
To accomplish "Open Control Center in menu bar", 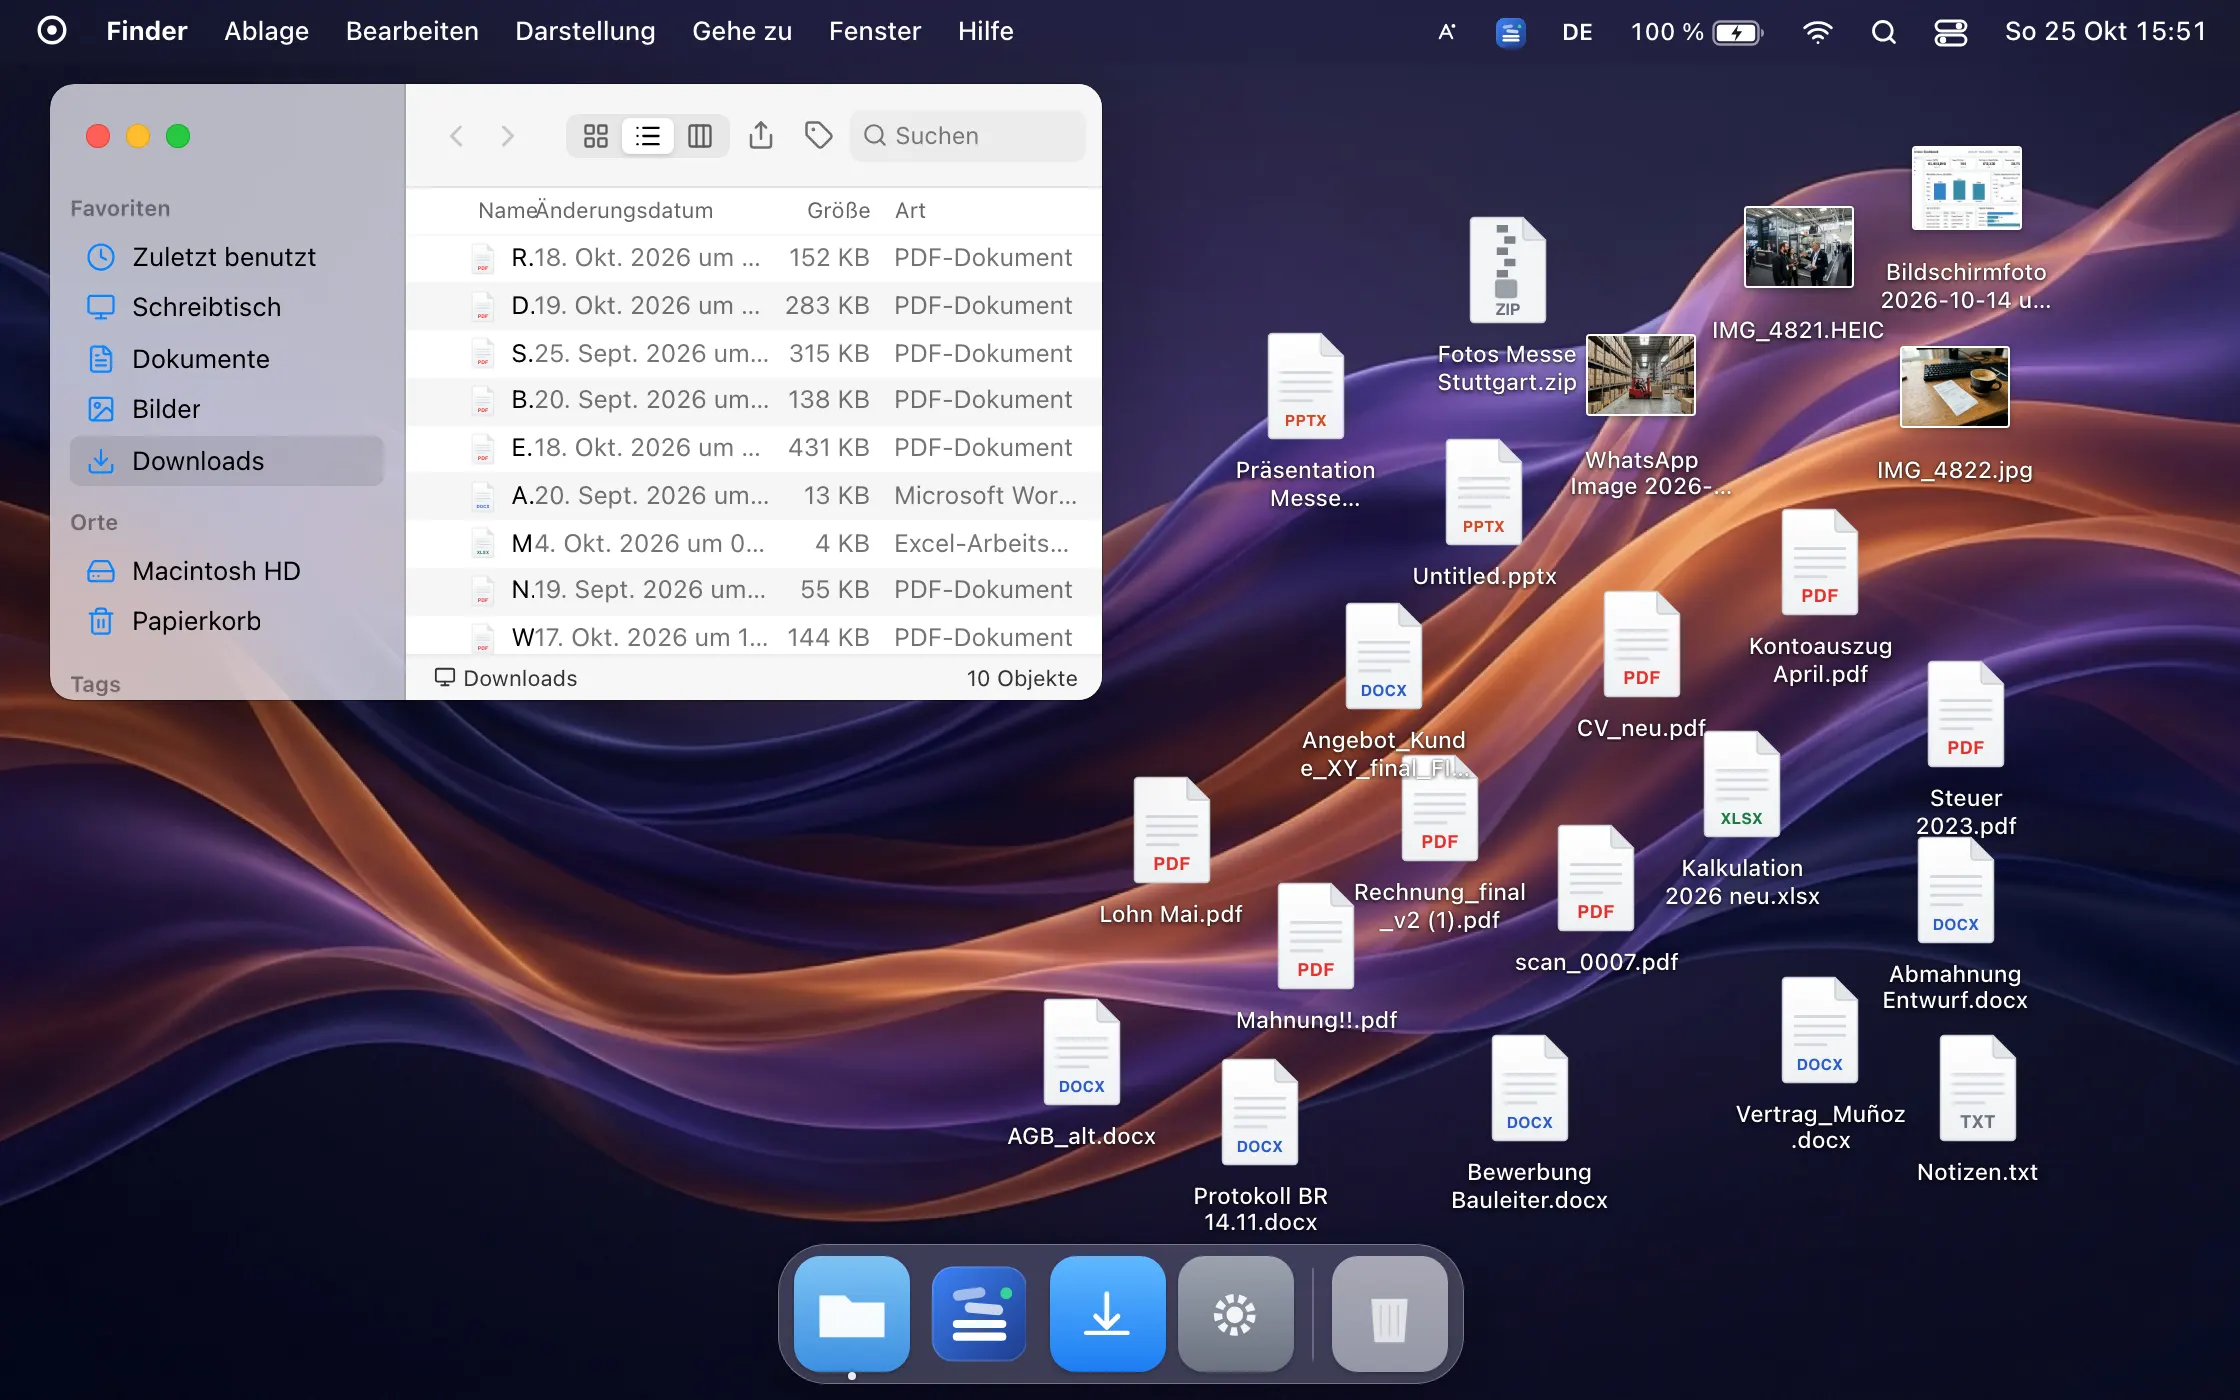I will point(1950,32).
